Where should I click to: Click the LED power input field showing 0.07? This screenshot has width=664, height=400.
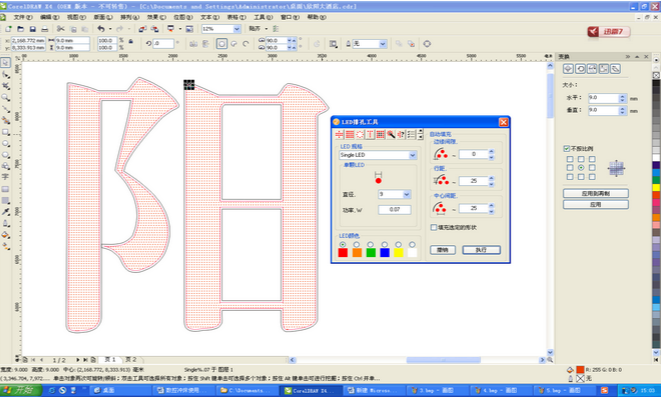[x=394, y=209]
